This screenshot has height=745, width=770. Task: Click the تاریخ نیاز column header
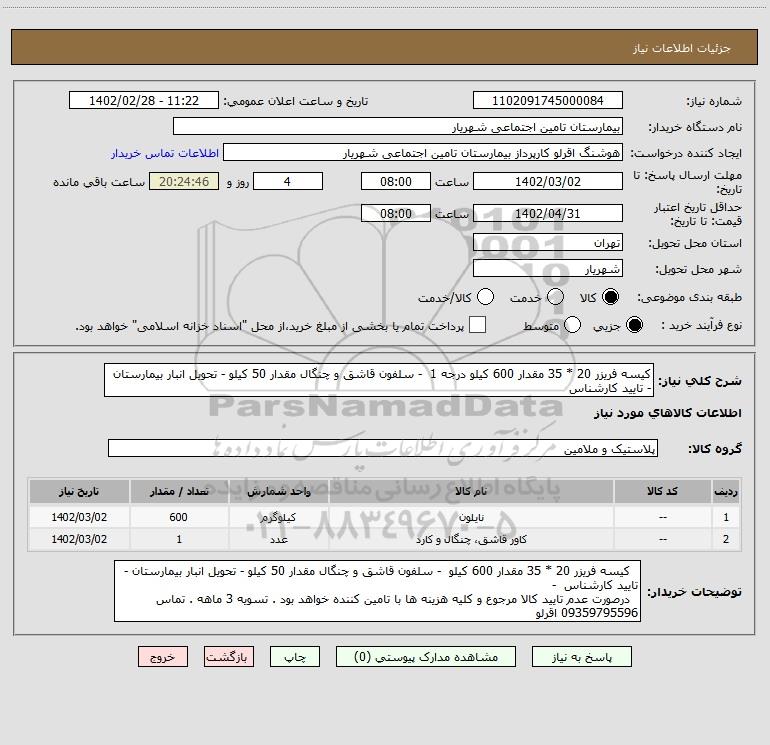(x=79, y=491)
